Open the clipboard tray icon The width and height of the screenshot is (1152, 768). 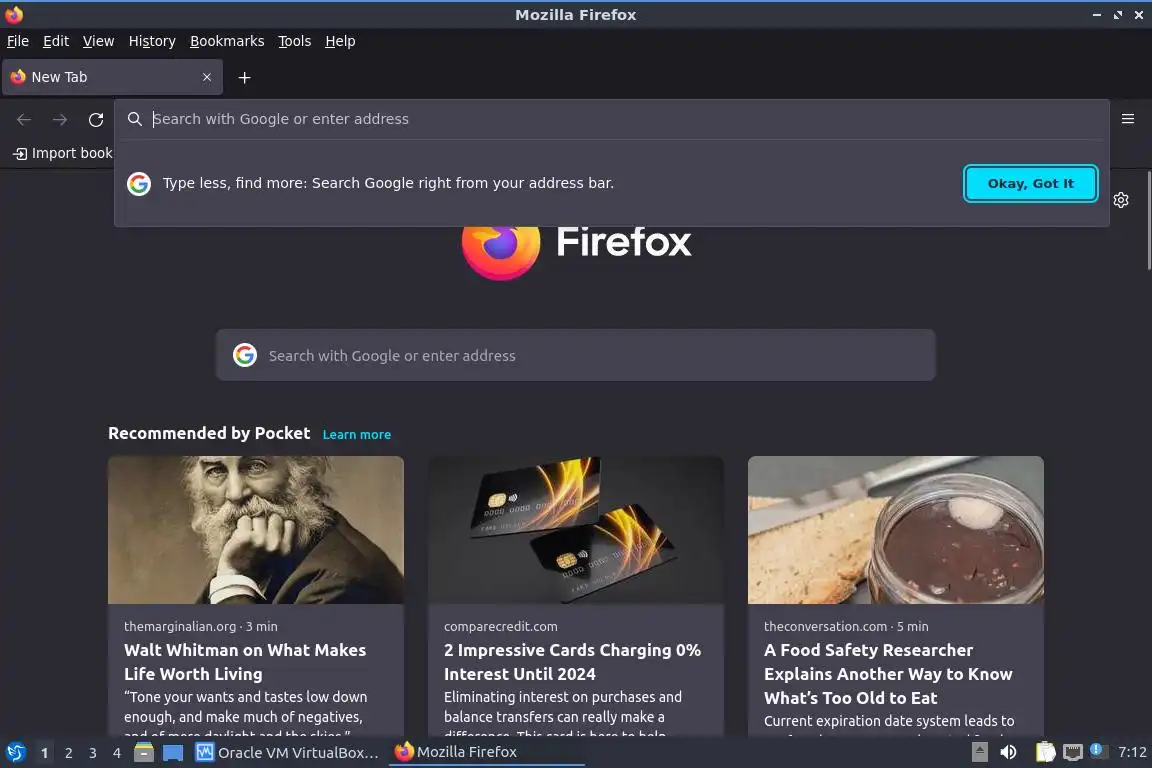click(x=1045, y=752)
